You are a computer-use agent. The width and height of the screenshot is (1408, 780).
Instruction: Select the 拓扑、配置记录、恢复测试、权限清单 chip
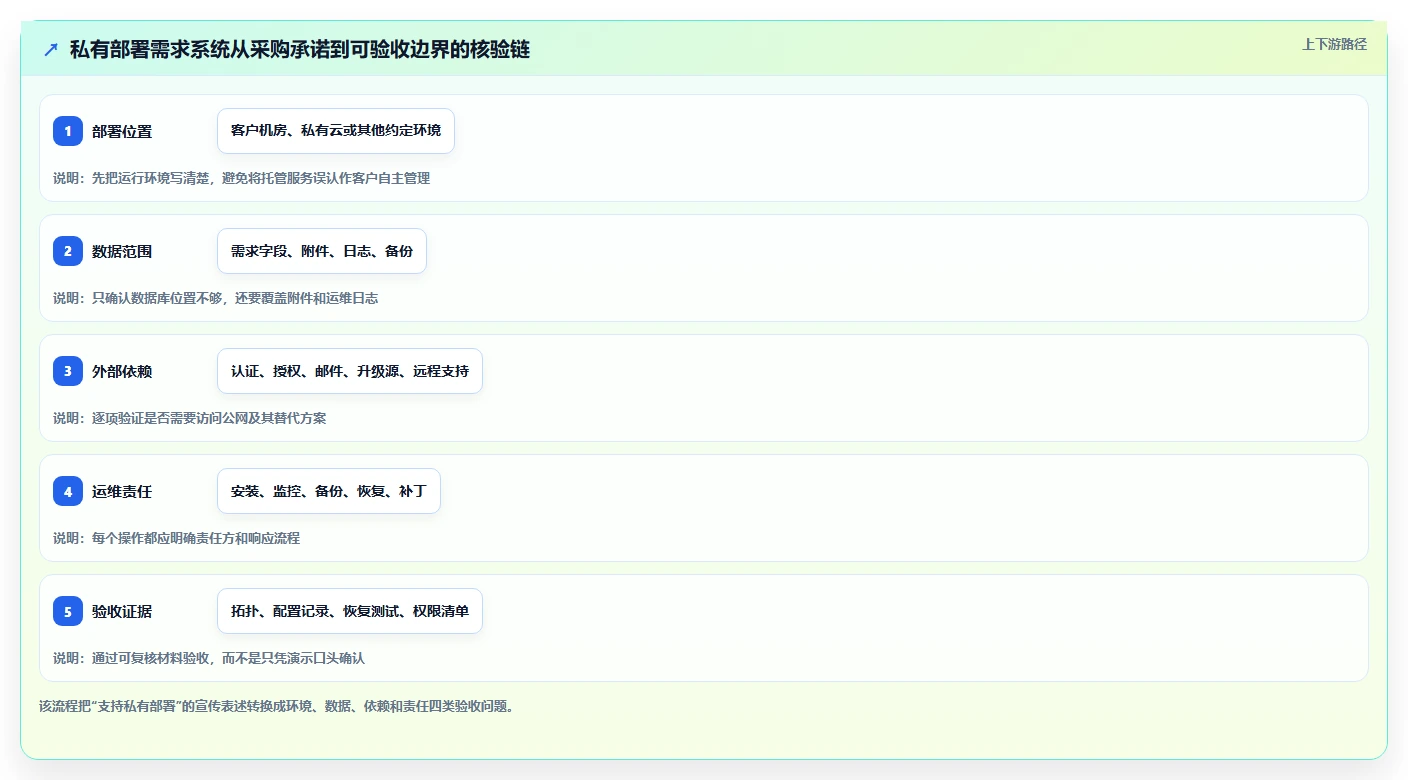350,611
